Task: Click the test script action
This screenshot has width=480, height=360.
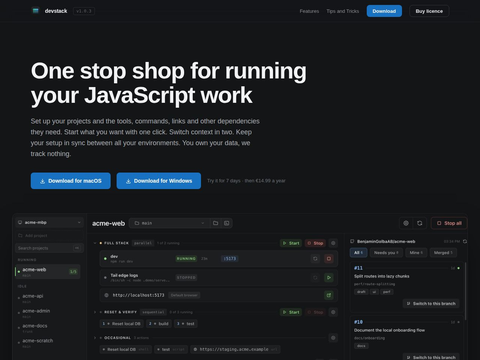Action: 171,349
